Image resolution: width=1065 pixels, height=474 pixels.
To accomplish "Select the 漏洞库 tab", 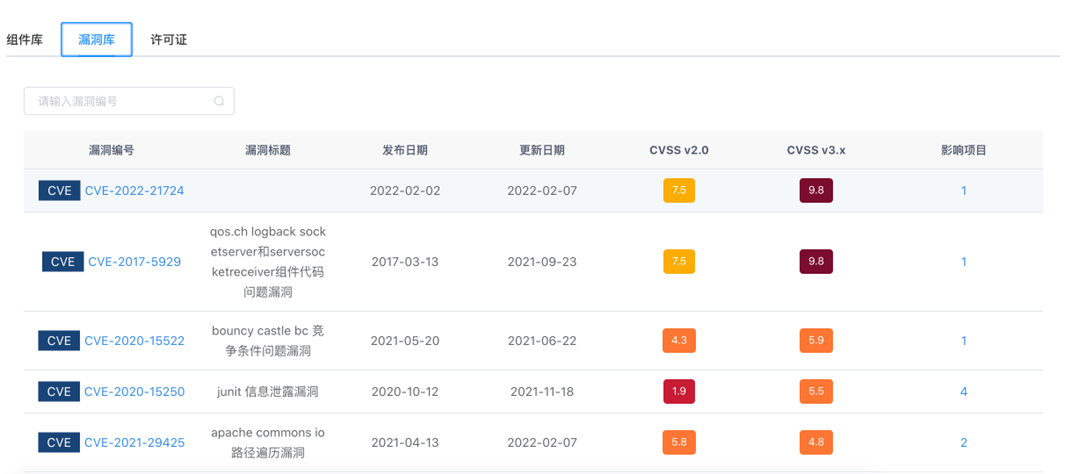I will coord(96,39).
